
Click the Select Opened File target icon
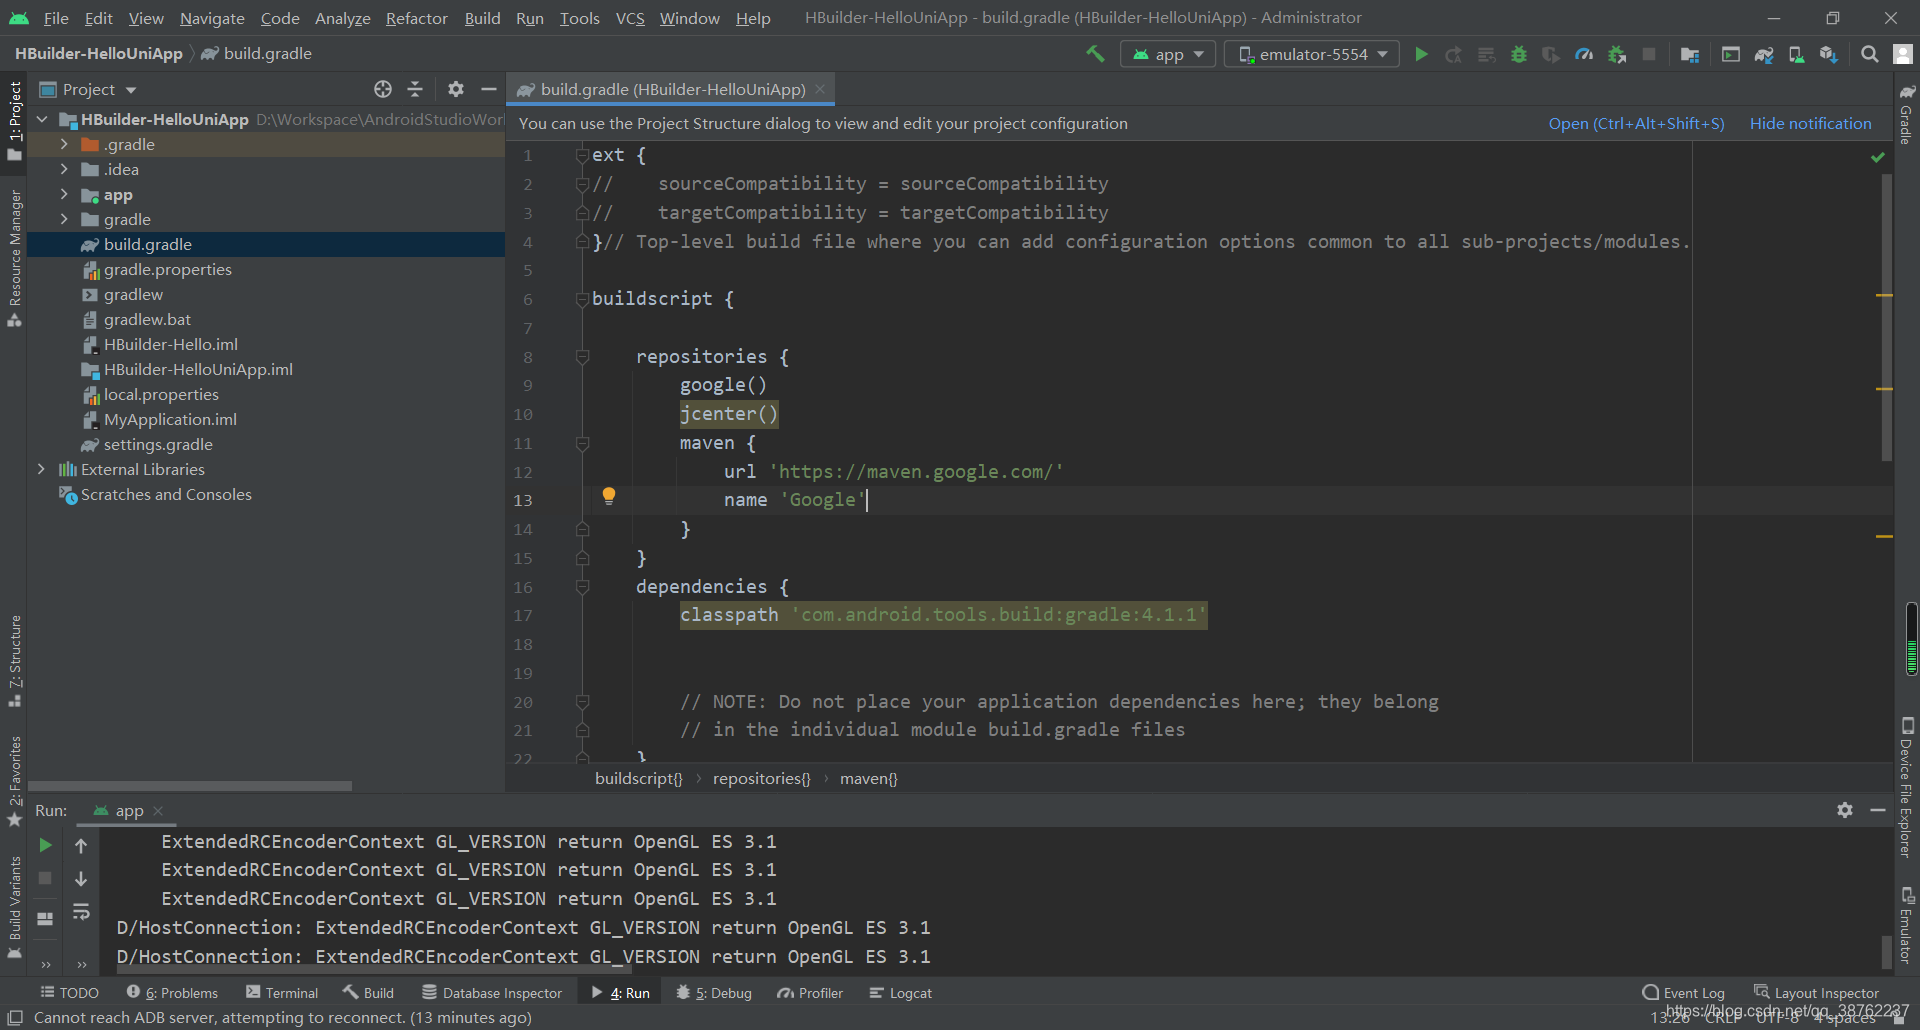tap(383, 89)
